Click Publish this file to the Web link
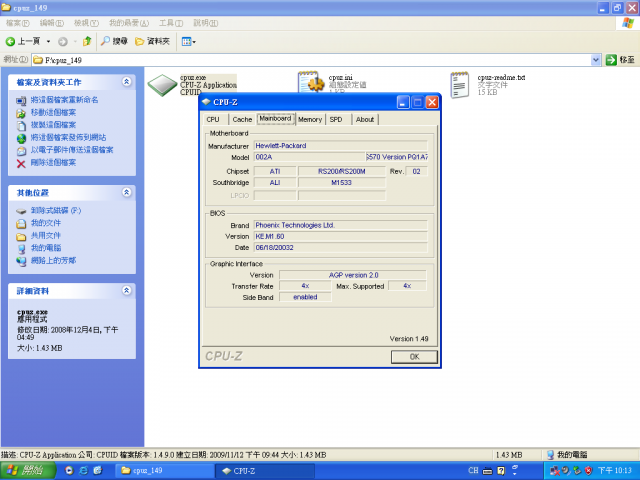 click(69, 138)
